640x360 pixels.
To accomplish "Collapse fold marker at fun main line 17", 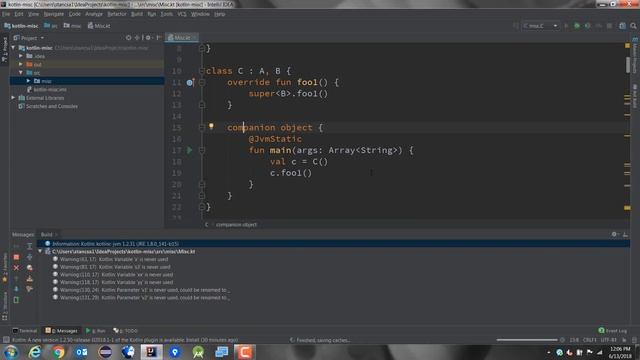I will 202,150.
